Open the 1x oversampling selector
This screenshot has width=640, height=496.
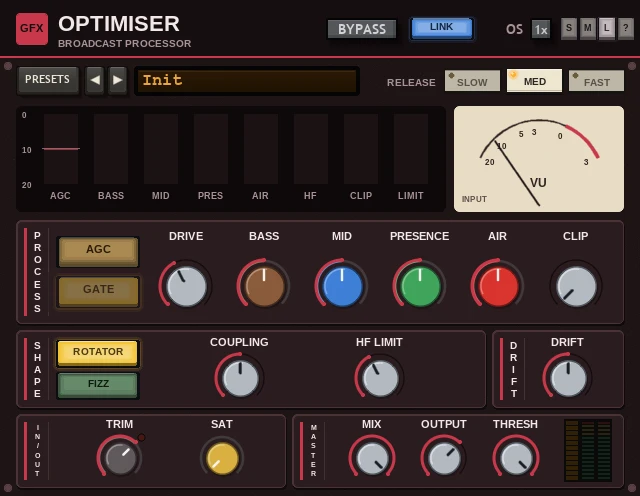pos(541,29)
